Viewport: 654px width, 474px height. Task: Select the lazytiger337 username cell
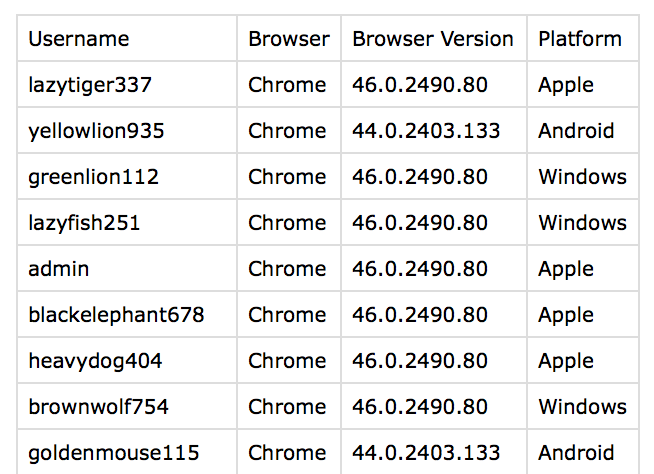point(127,85)
